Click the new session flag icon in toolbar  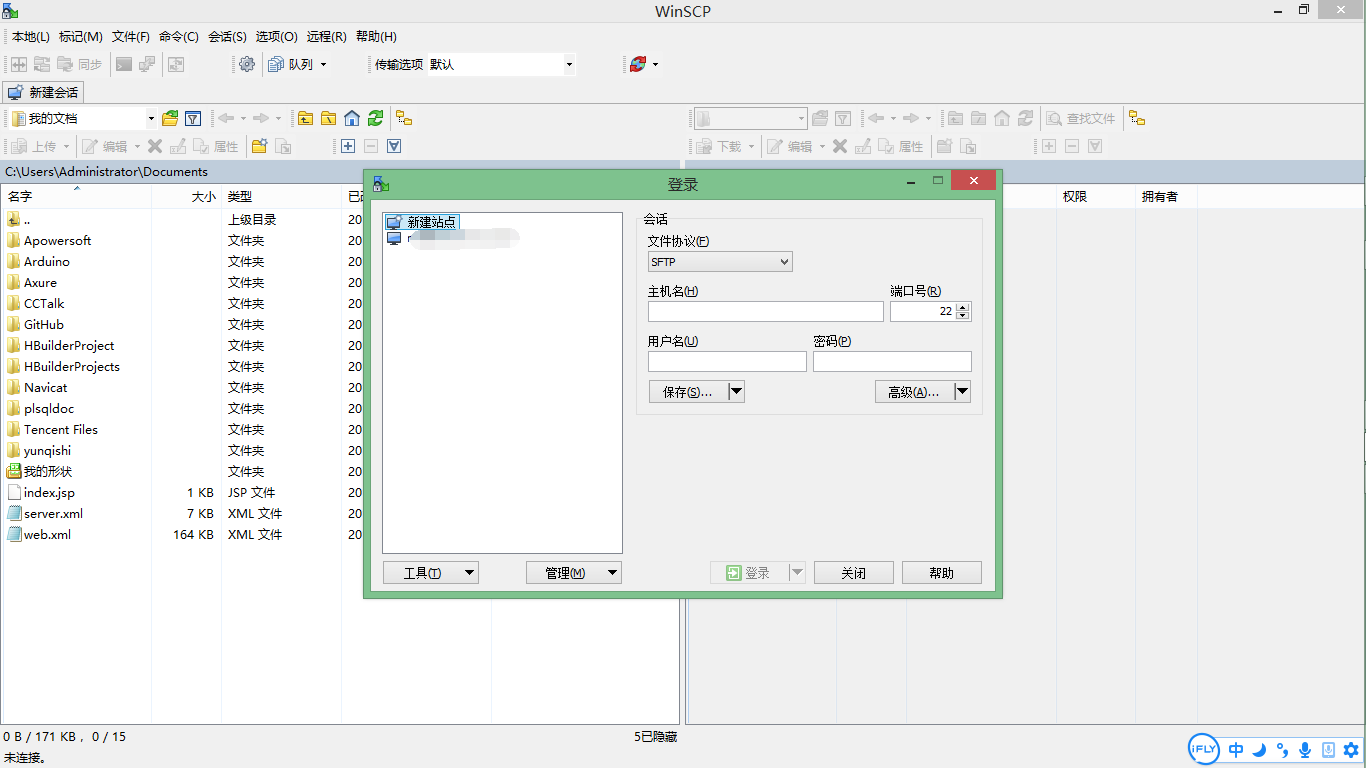click(x=637, y=64)
